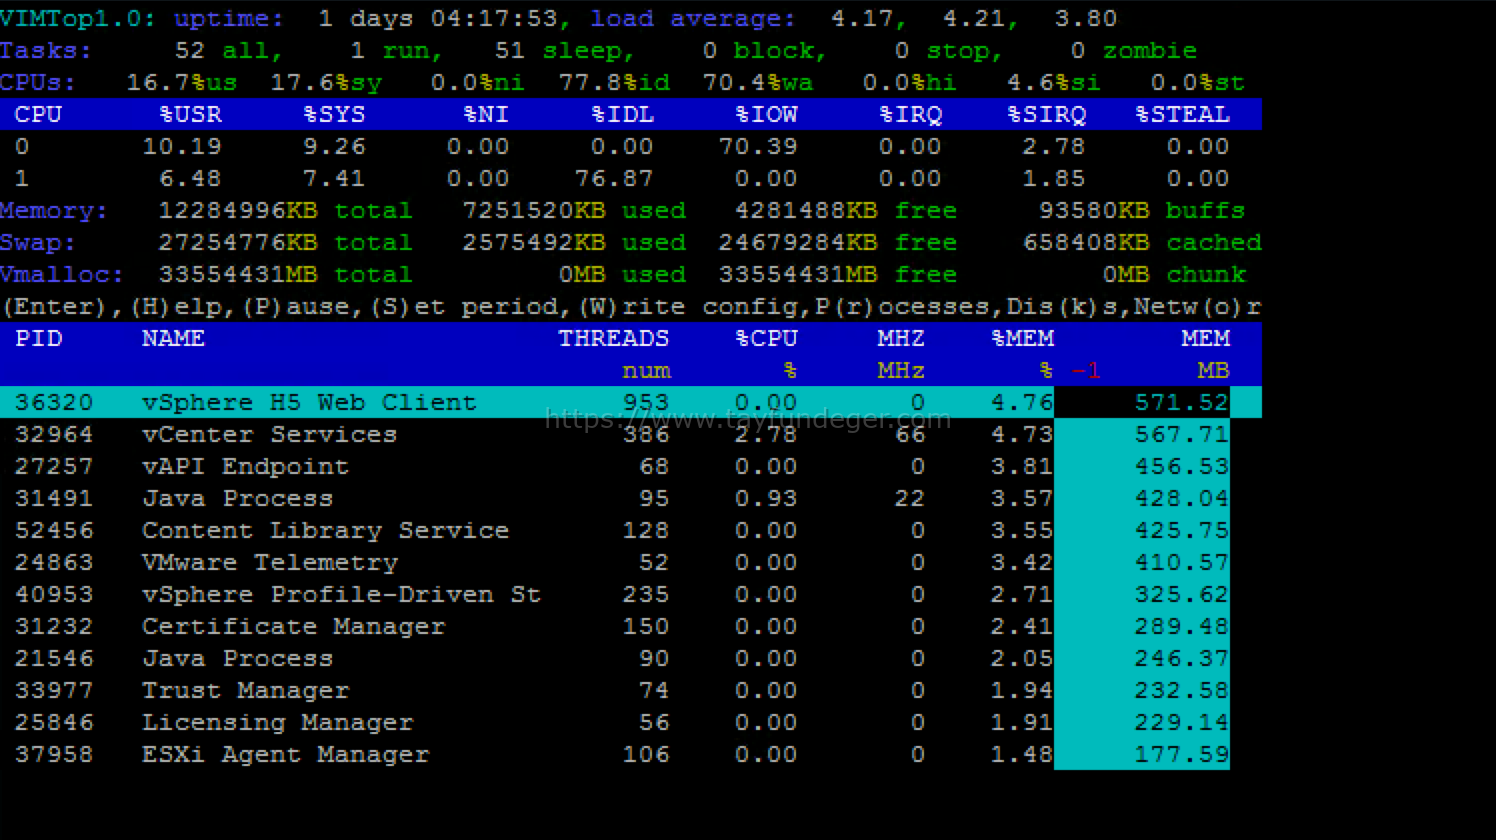Click the %MEM column header

point(1022,338)
